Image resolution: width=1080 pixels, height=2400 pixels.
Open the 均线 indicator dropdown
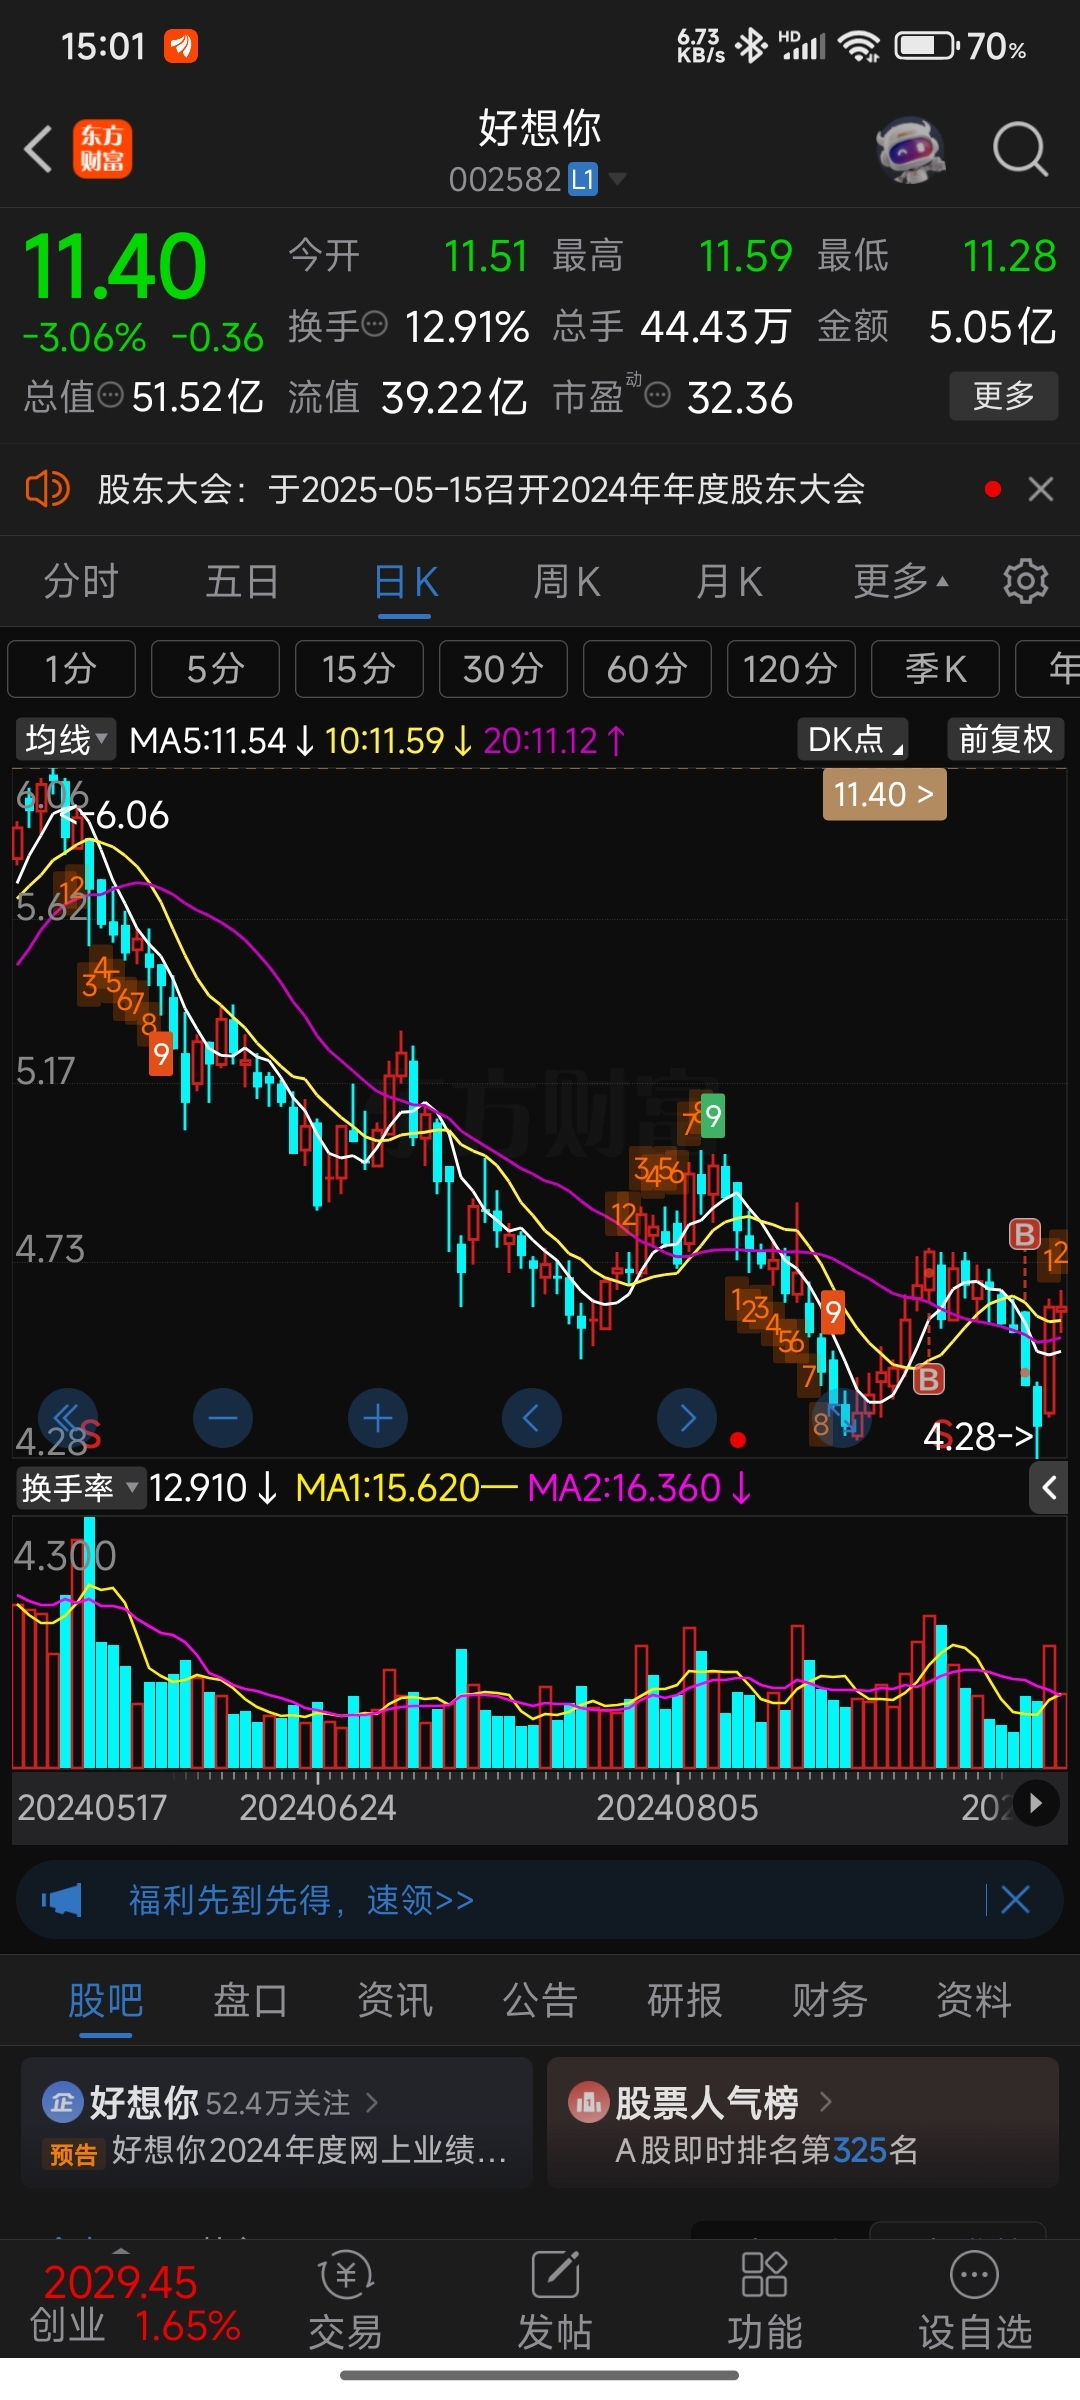66,740
